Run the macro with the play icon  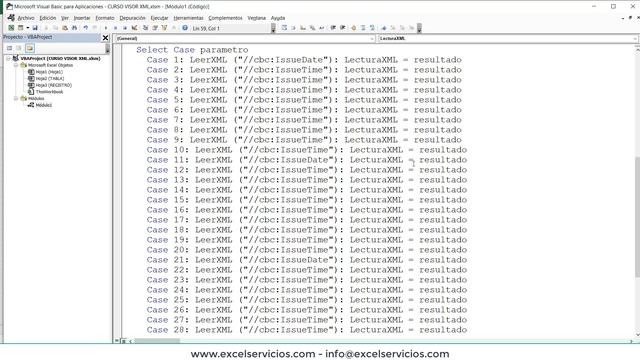pos(106,28)
